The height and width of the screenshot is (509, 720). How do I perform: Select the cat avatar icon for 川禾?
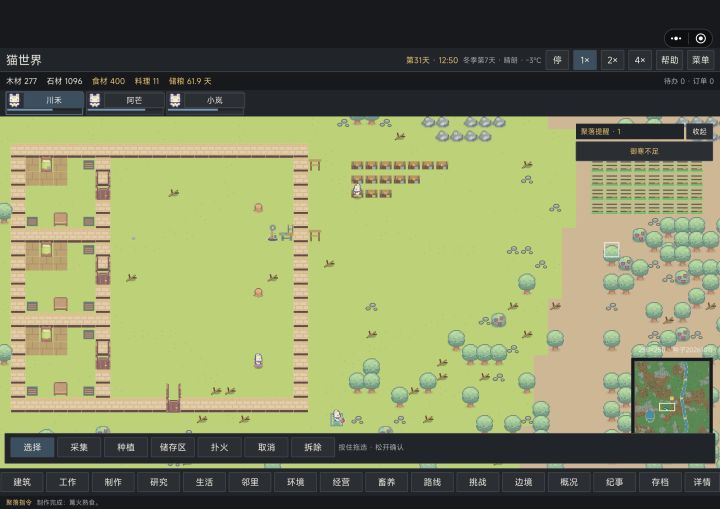pos(15,100)
